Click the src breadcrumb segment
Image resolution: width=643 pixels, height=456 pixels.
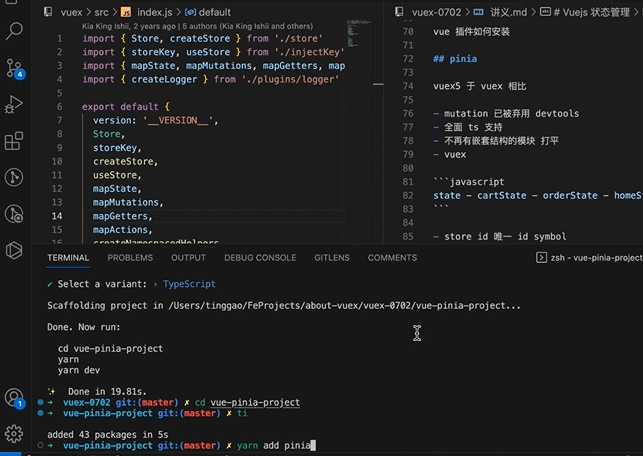coord(101,12)
